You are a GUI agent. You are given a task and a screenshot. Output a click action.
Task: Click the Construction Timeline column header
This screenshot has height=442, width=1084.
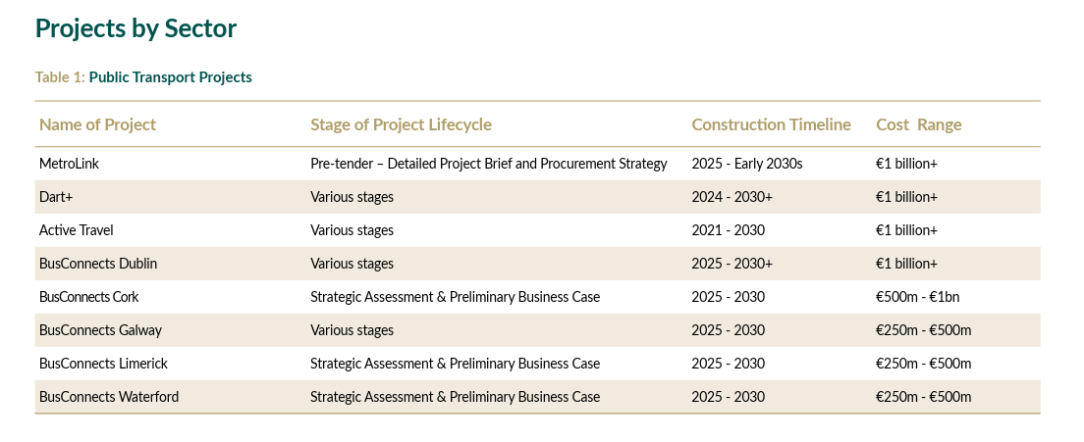point(771,125)
